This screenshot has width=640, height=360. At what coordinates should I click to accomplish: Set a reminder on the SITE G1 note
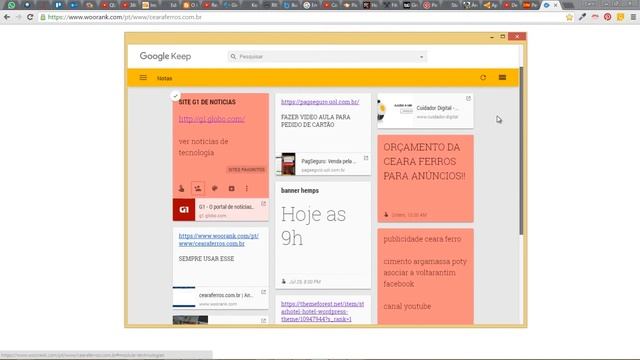tap(182, 188)
